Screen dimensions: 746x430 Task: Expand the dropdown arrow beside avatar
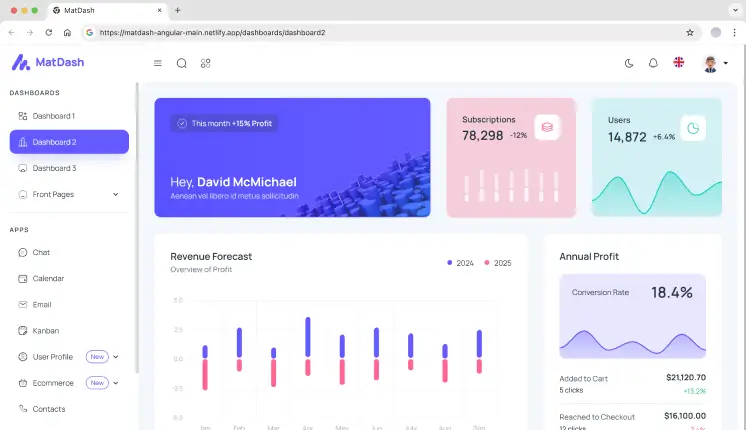point(726,63)
